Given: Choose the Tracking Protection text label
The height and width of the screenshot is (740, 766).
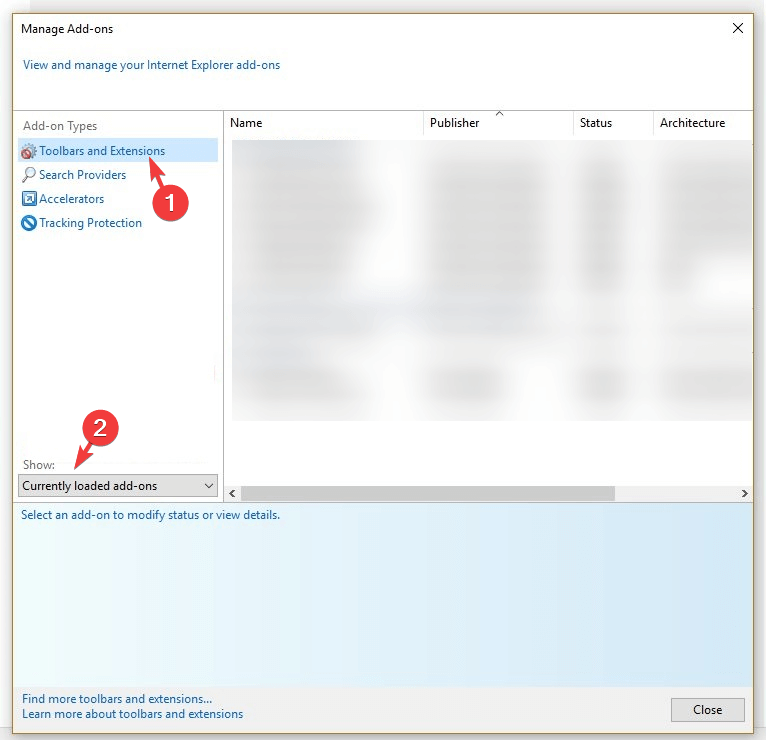Looking at the screenshot, I should [91, 223].
